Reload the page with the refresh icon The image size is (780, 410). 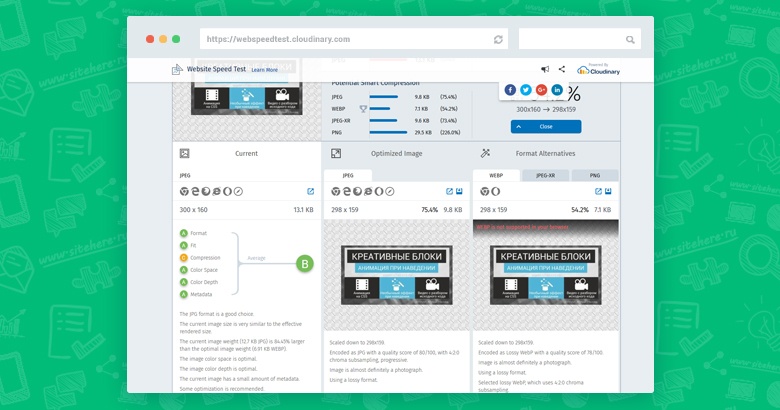tap(498, 39)
